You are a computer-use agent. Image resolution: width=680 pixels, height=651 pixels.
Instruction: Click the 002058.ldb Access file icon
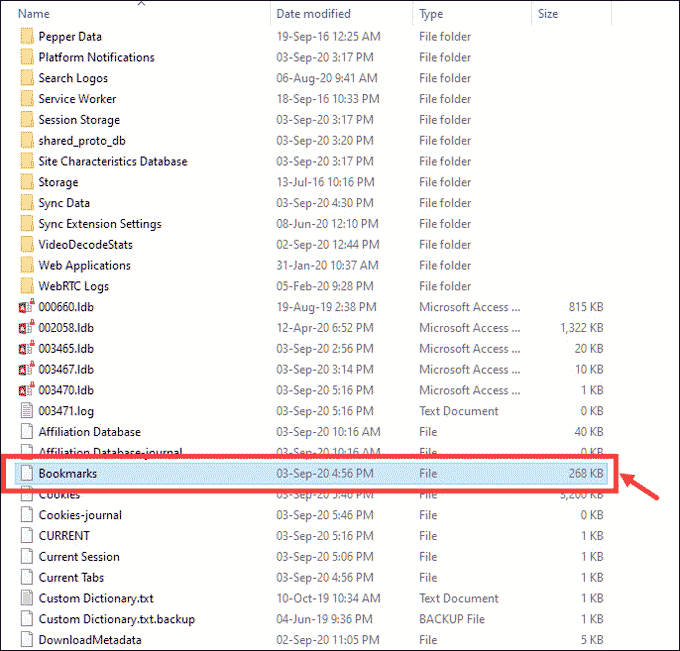(x=26, y=327)
